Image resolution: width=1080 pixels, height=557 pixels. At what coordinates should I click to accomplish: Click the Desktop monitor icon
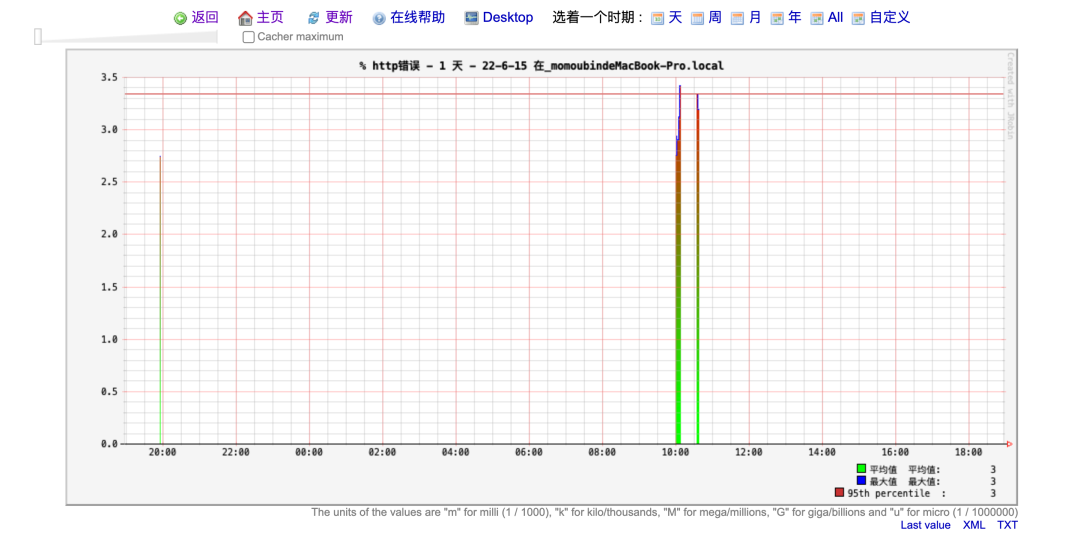click(x=471, y=18)
